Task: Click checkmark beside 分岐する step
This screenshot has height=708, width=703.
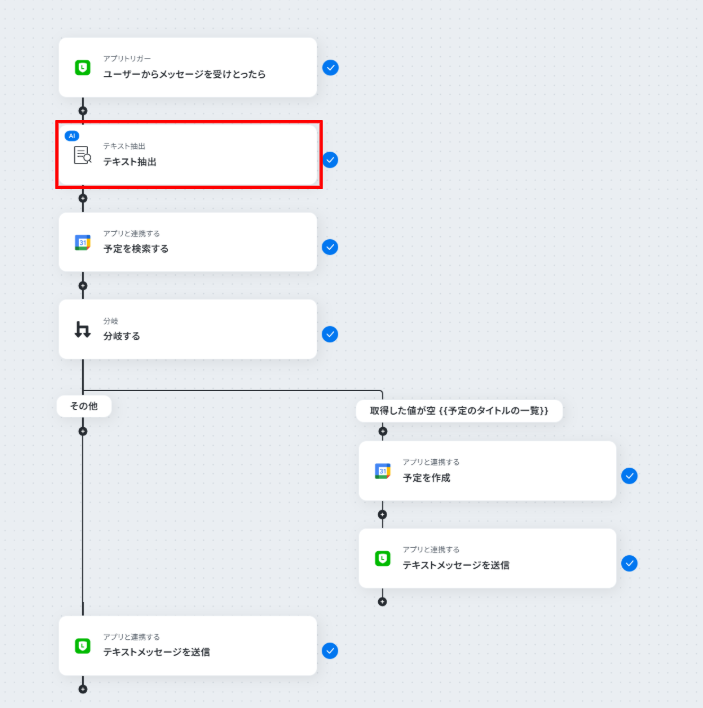Action: (330, 334)
